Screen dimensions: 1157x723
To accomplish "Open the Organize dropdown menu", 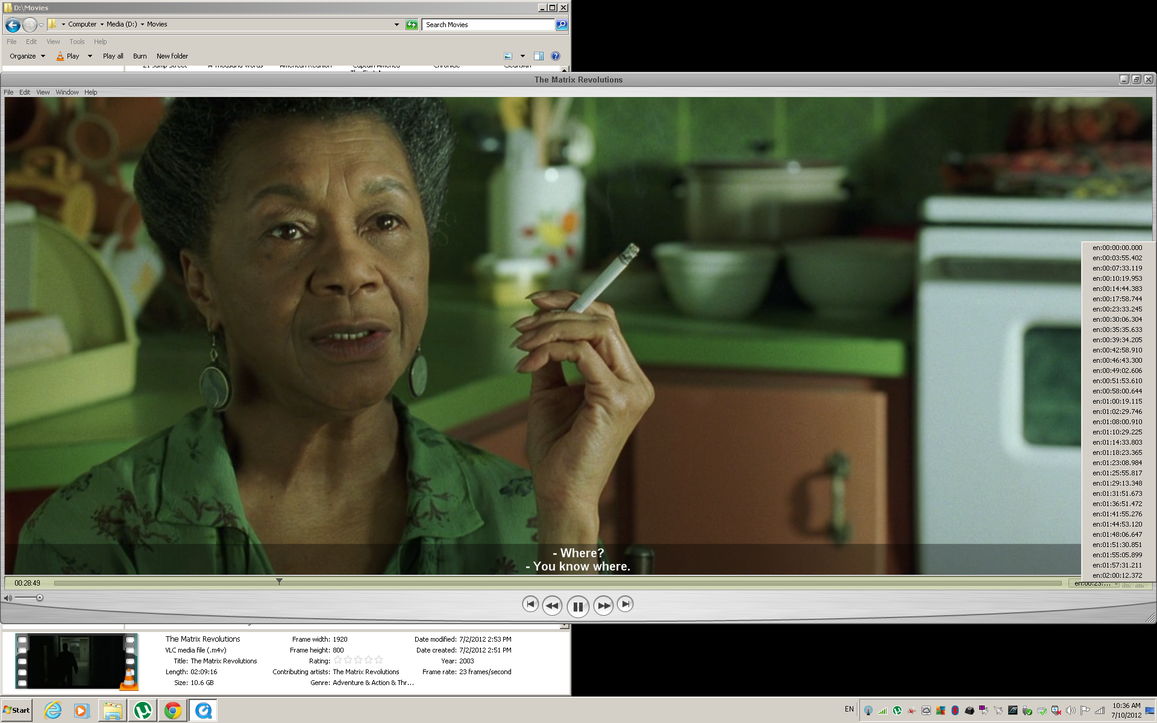I will pos(28,56).
